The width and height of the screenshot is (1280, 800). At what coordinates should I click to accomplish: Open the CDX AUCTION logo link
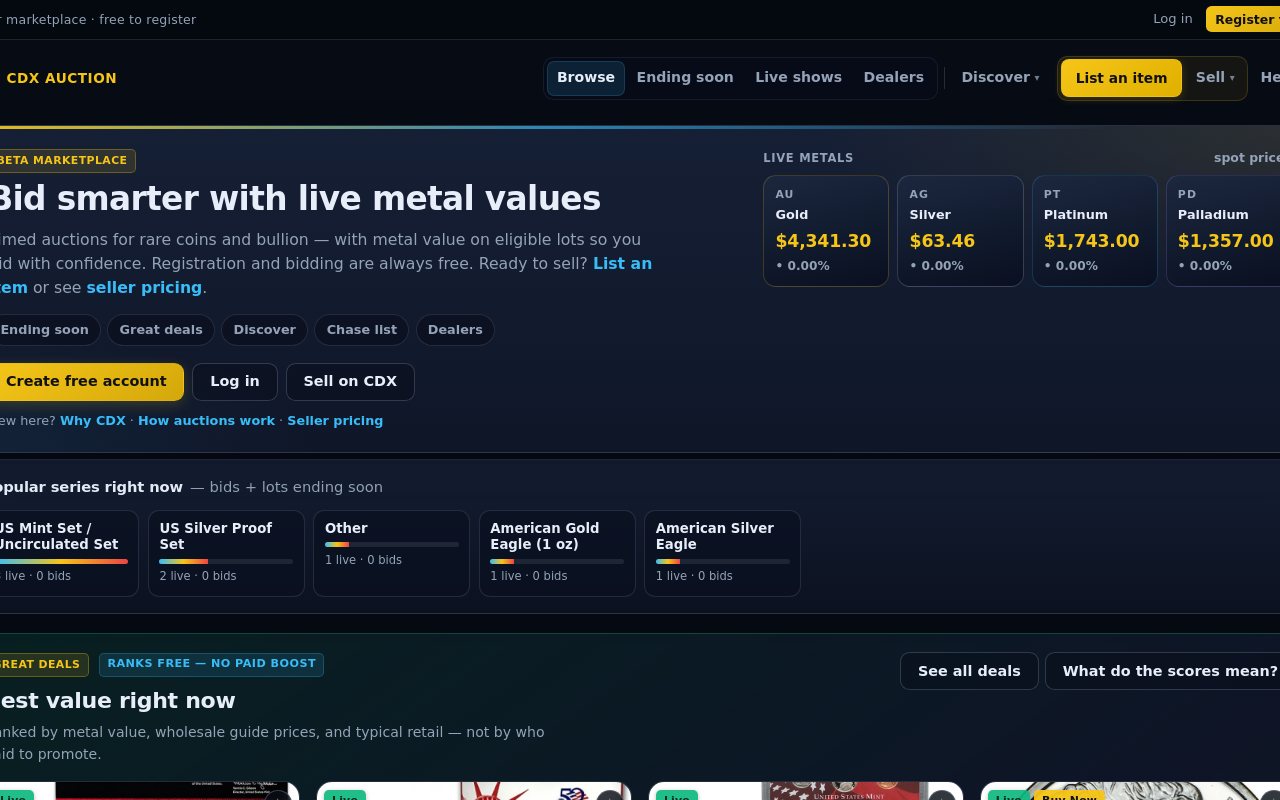(61, 78)
